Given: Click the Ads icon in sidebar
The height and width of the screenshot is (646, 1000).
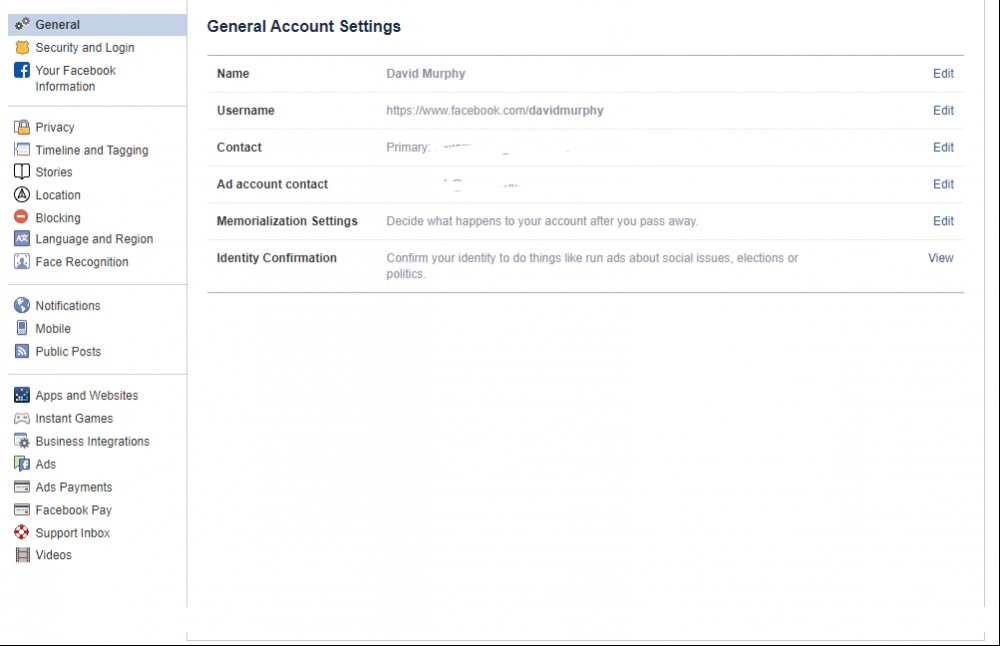Looking at the screenshot, I should pyautogui.click(x=22, y=464).
